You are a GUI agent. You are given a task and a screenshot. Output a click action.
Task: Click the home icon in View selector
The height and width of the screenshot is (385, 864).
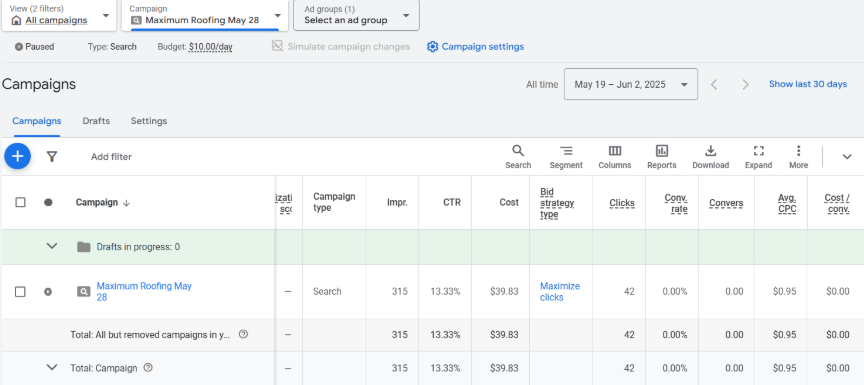17,20
